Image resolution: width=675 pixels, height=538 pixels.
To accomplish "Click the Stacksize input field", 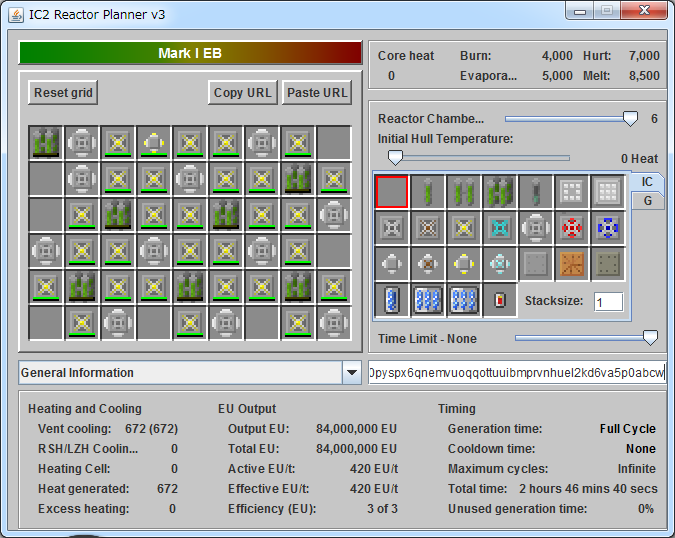I will click(x=608, y=302).
